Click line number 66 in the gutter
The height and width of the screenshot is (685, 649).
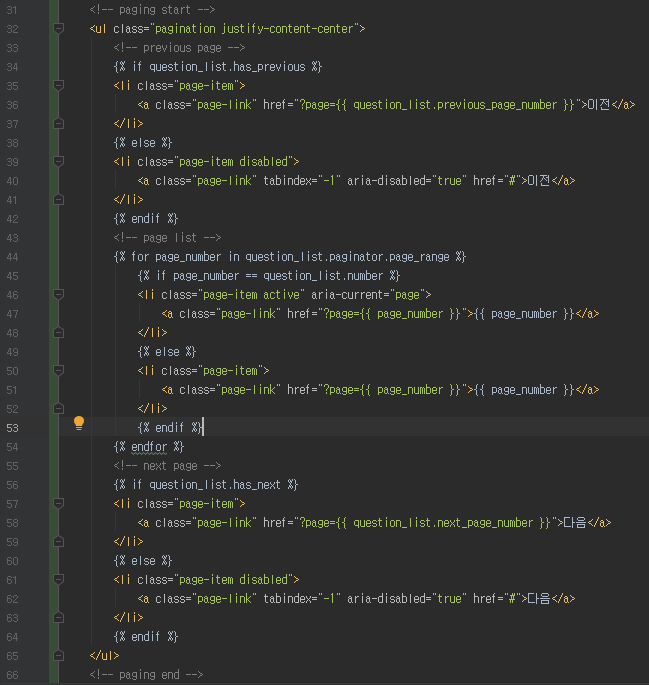[x=12, y=675]
